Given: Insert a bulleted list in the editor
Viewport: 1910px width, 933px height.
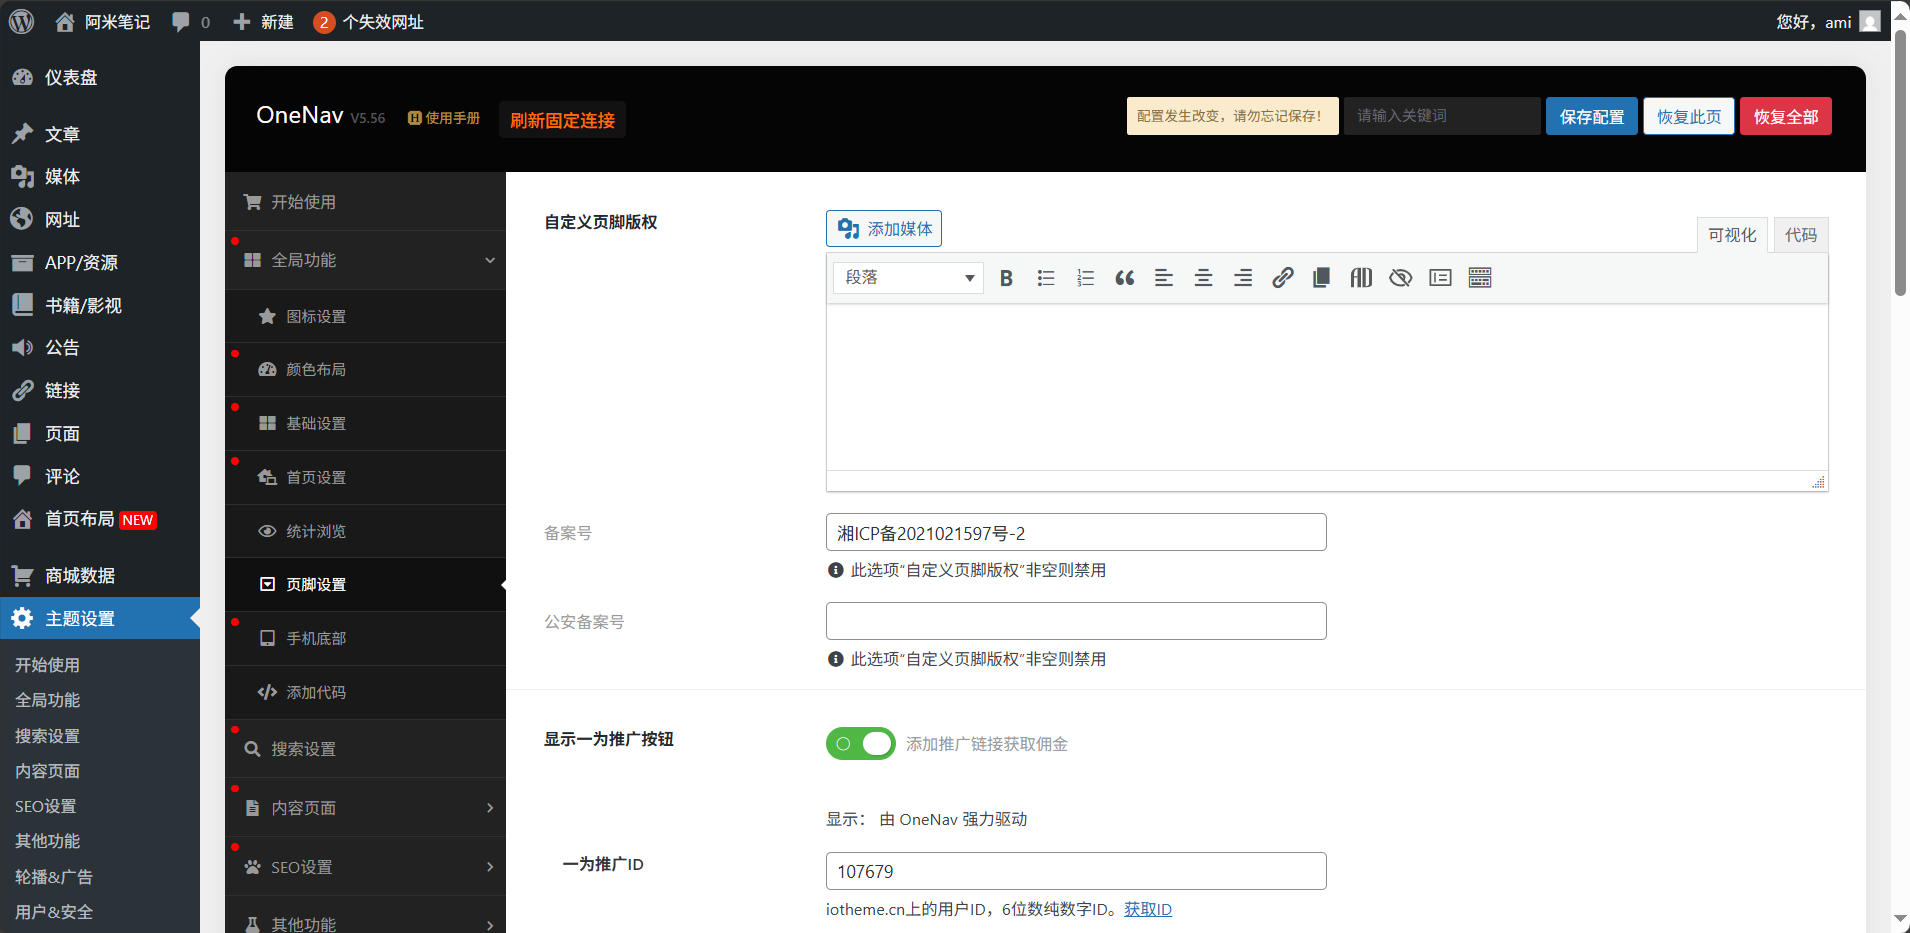Looking at the screenshot, I should 1045,278.
